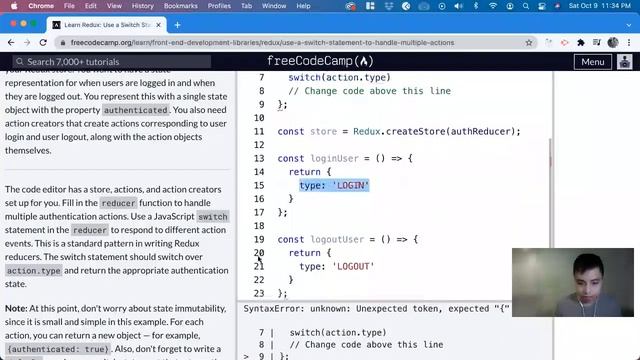
Task: Focus the Search 7,000+ tutorials field
Action: tap(111, 62)
